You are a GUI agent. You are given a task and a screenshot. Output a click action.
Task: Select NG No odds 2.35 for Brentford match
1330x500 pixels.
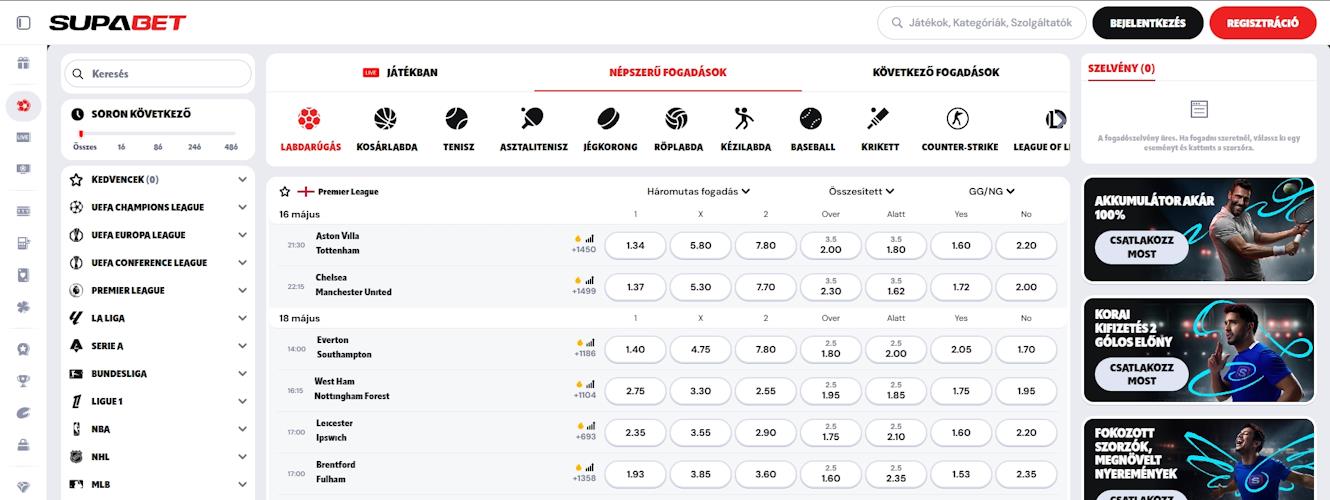pyautogui.click(x=1026, y=474)
